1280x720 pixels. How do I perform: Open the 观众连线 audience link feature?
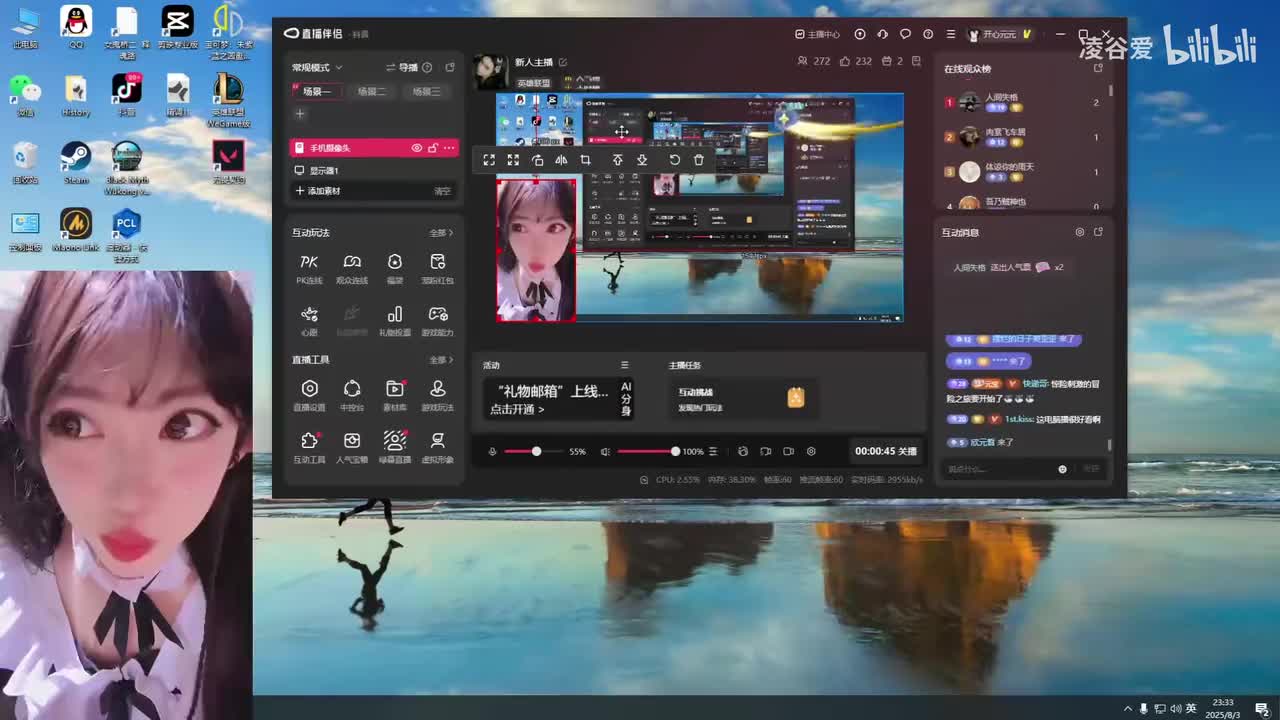(352, 269)
